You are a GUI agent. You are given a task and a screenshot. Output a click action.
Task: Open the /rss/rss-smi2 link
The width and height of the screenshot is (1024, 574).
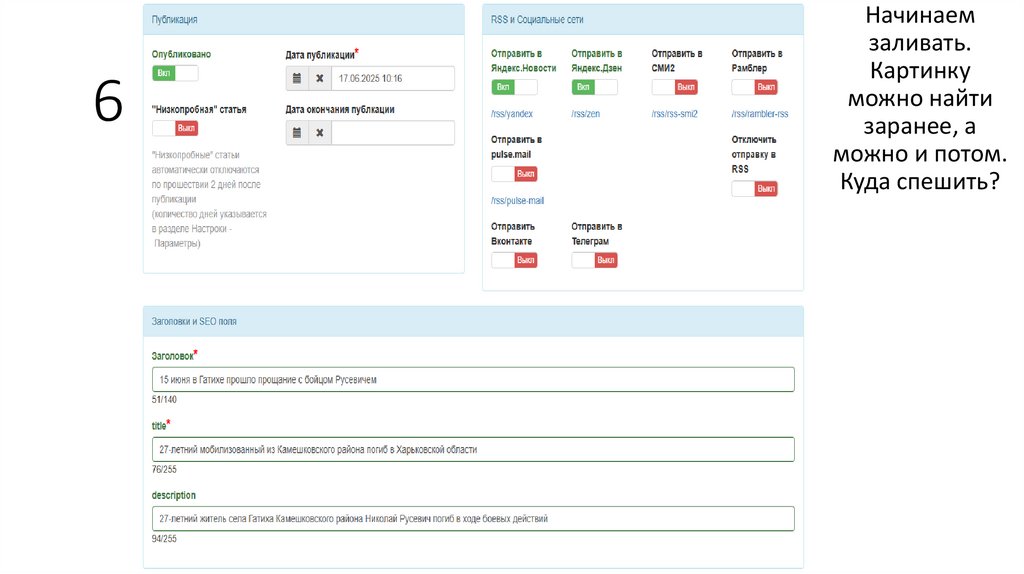tap(675, 114)
